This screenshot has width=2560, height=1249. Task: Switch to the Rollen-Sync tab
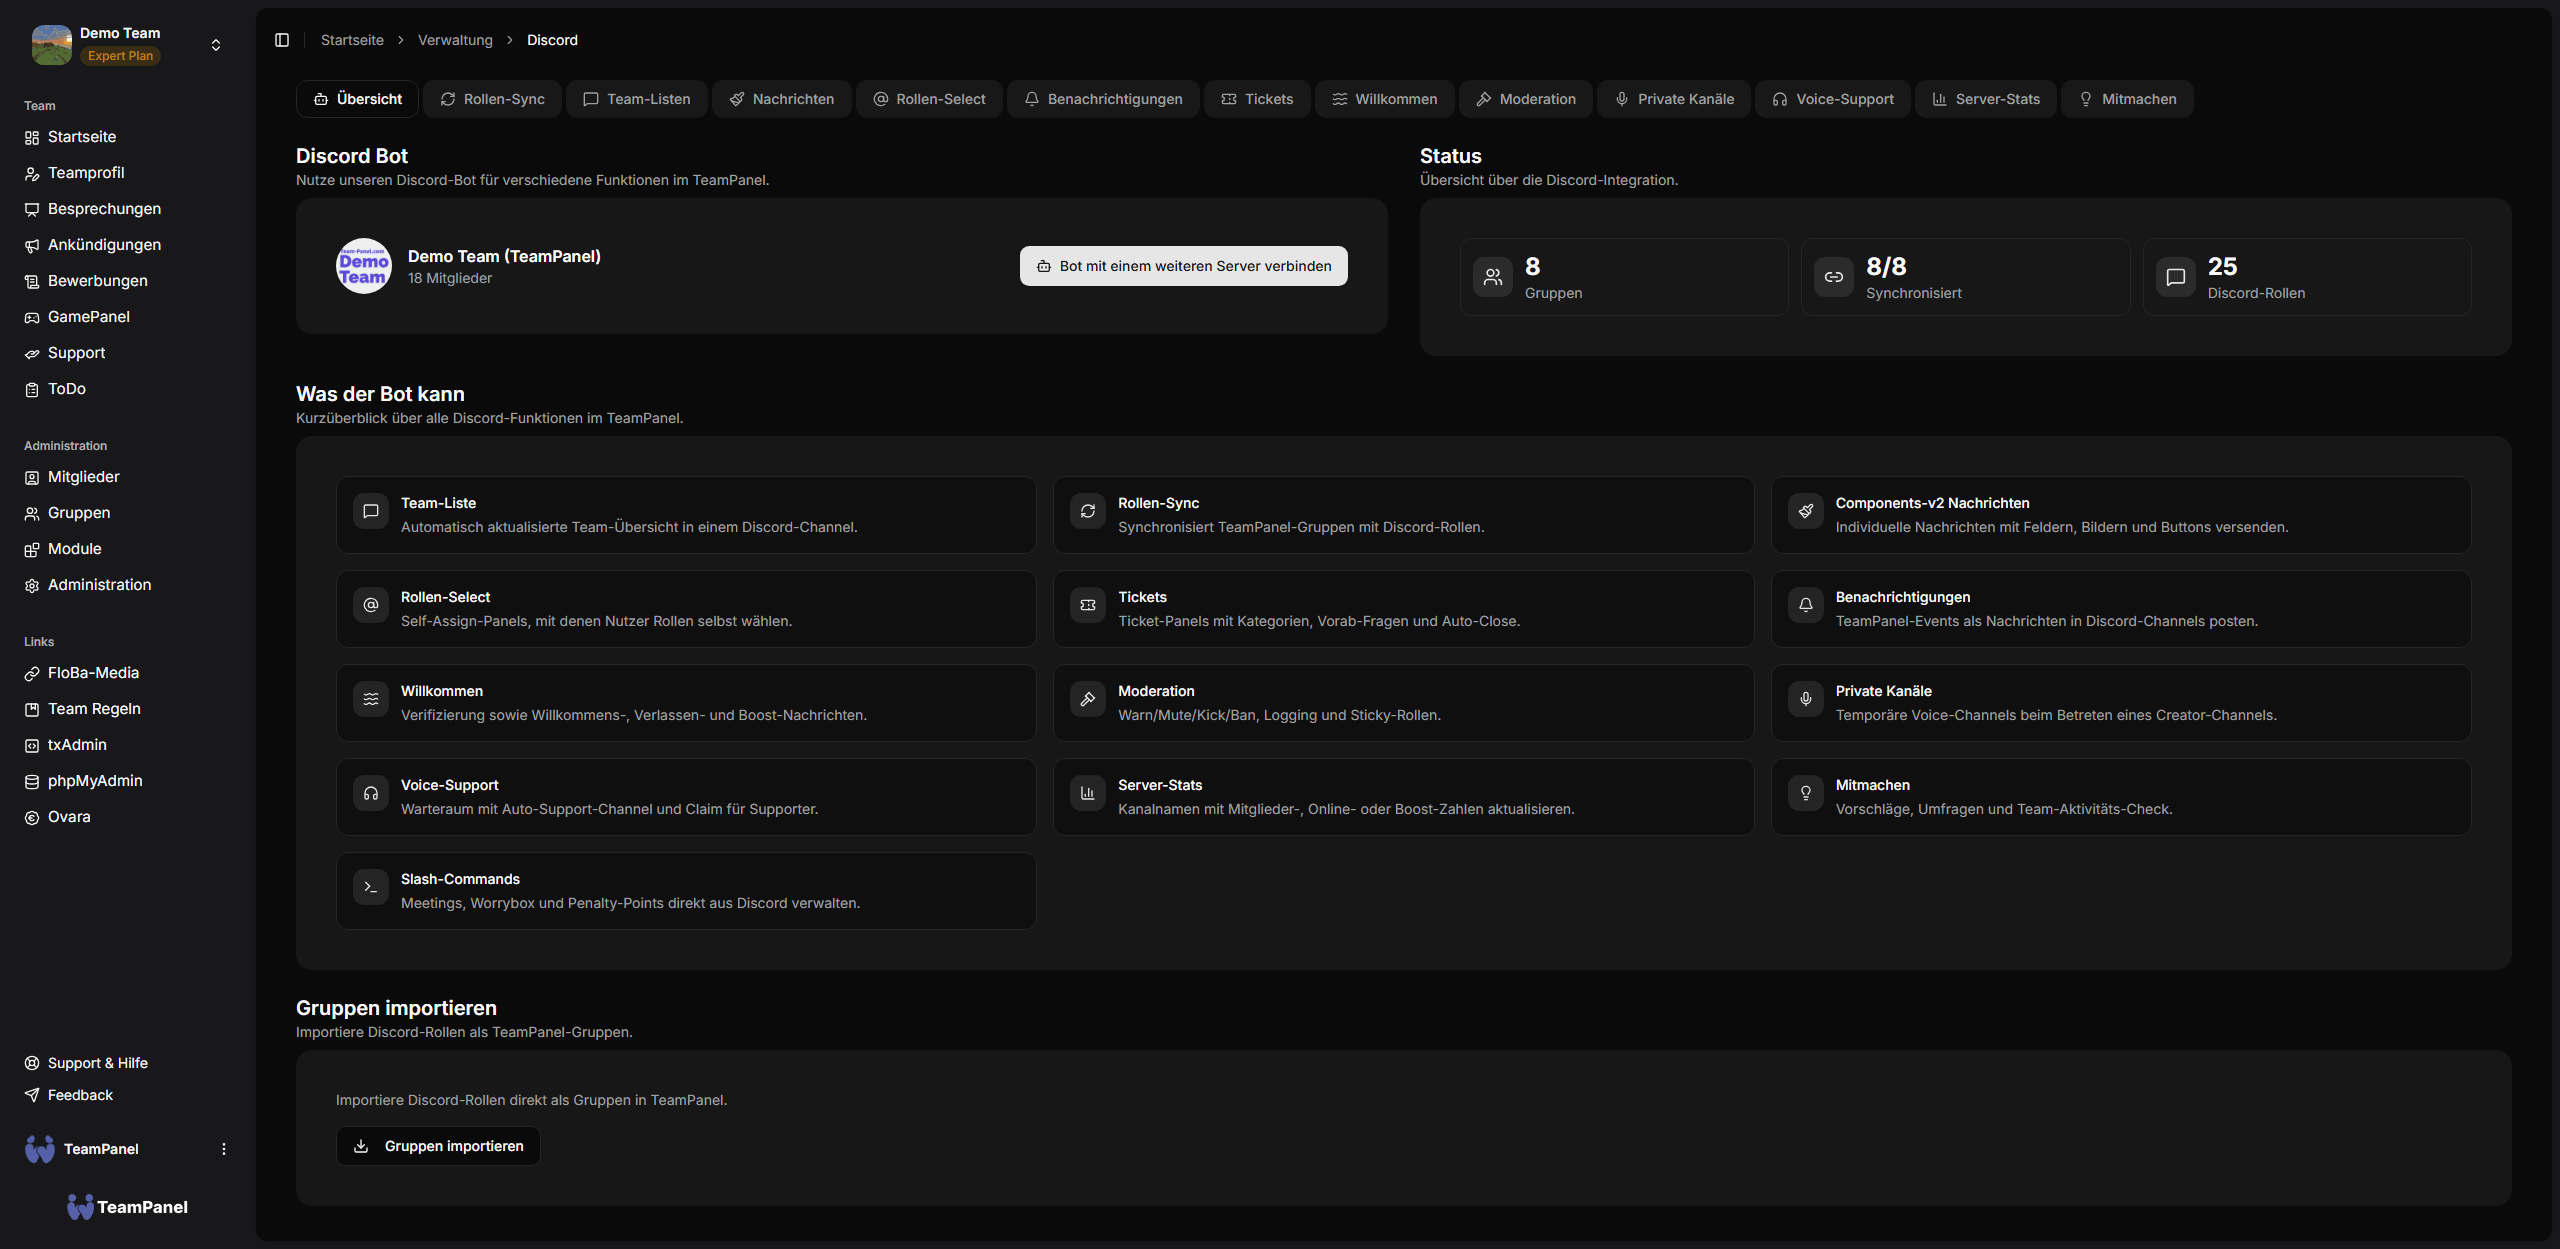[x=493, y=99]
